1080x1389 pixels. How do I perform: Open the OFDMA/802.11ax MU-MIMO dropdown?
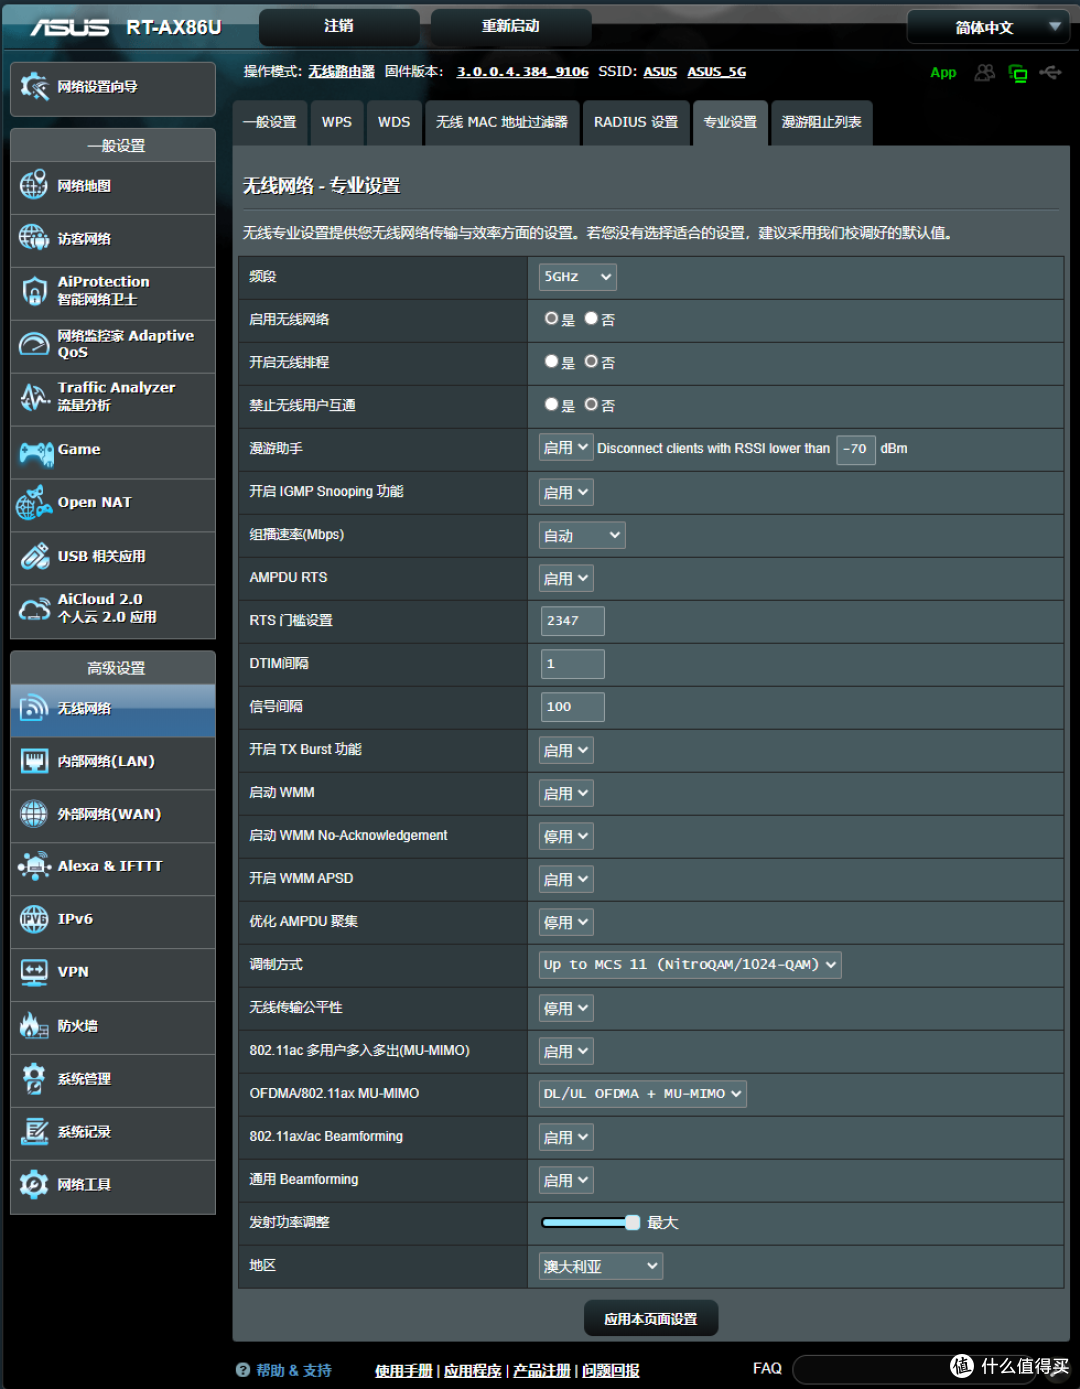(x=643, y=1094)
